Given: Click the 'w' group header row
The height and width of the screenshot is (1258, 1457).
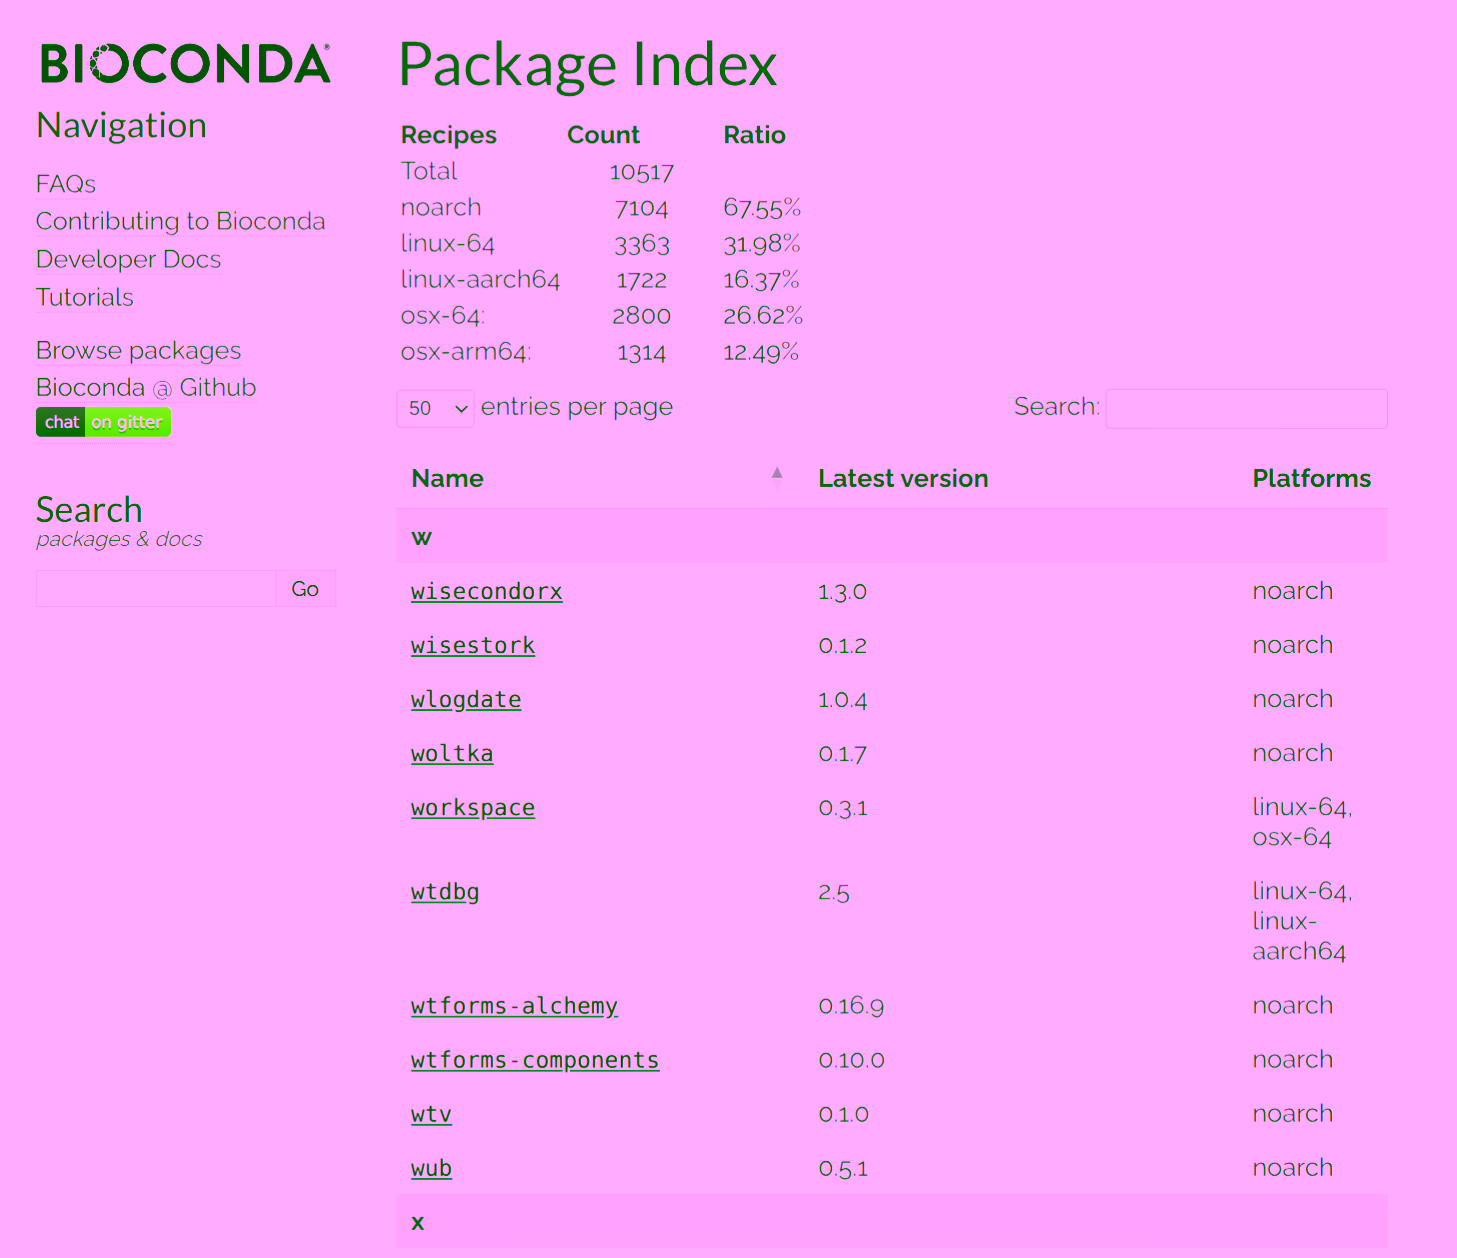Looking at the screenshot, I should pos(892,536).
